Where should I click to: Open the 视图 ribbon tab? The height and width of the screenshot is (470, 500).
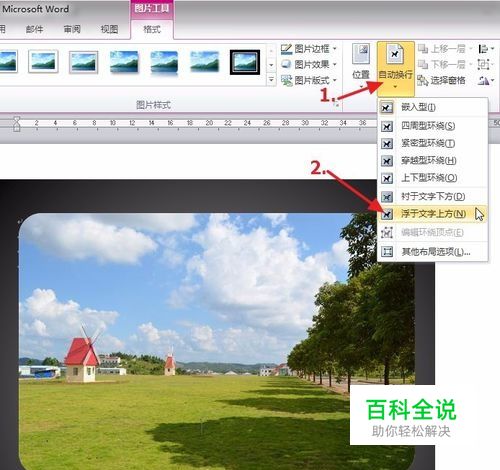109,29
